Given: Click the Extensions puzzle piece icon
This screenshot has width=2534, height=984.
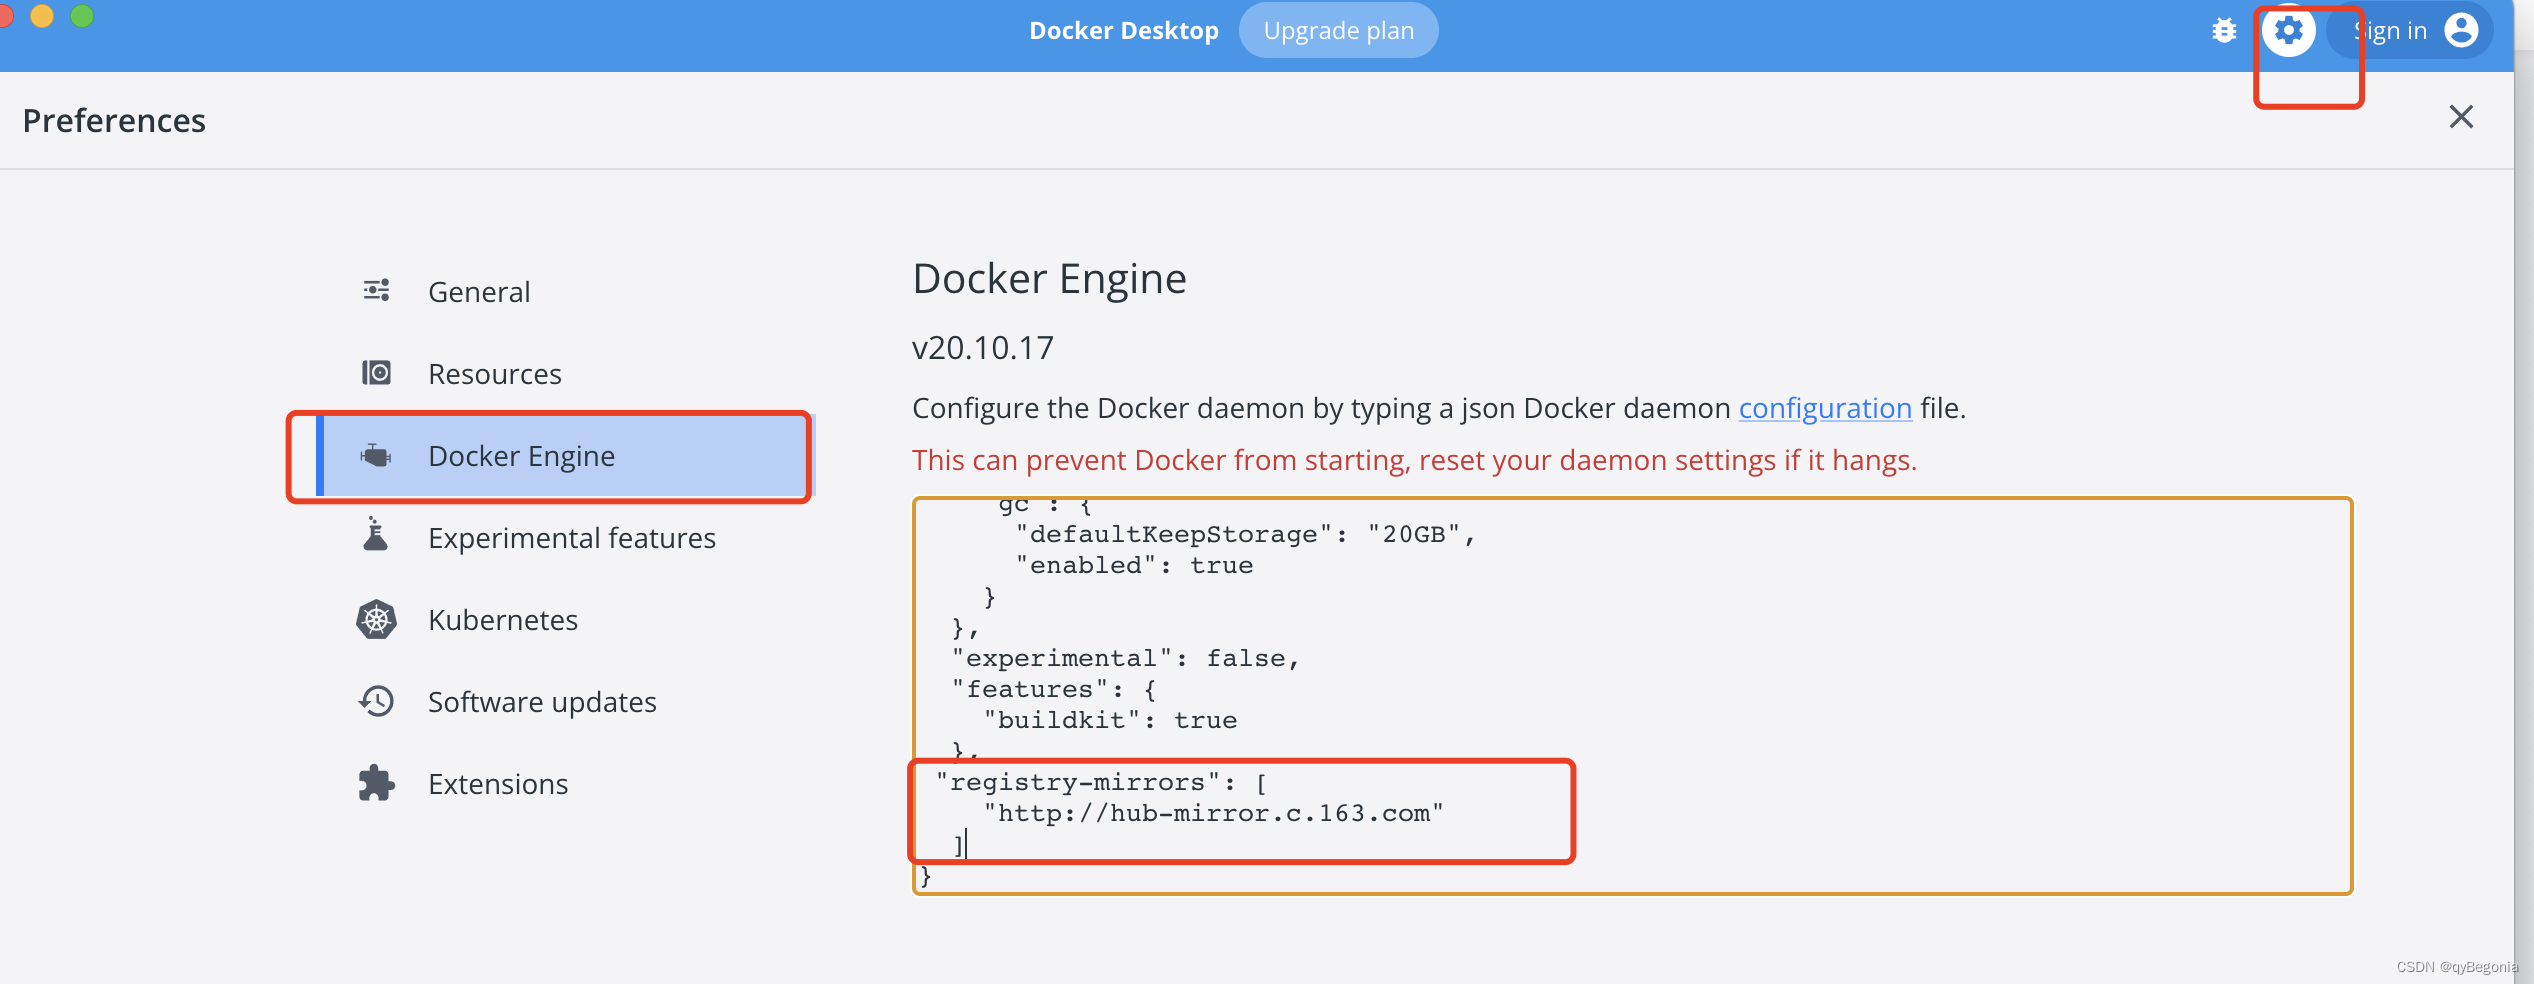Looking at the screenshot, I should 376,783.
